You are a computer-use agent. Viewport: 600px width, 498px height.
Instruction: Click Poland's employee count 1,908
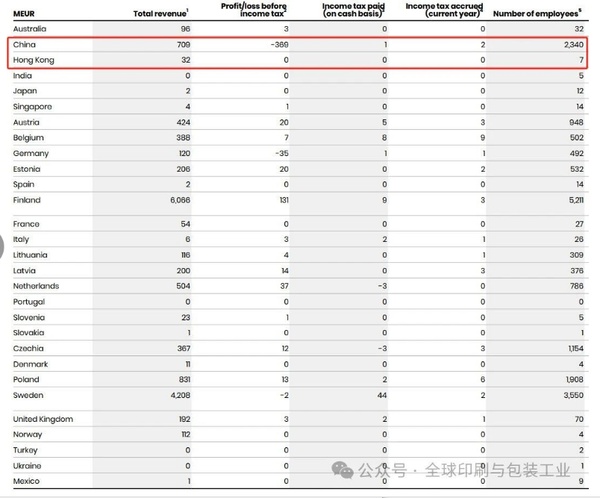(575, 380)
